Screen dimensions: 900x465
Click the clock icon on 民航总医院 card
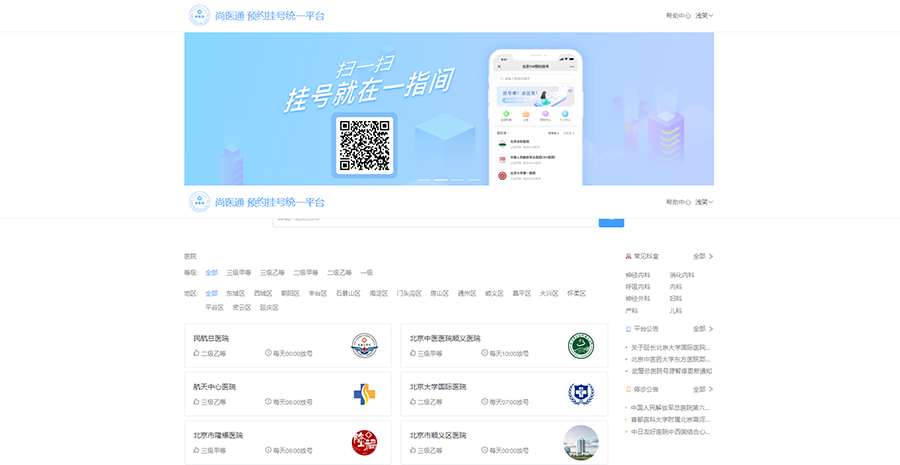268,353
